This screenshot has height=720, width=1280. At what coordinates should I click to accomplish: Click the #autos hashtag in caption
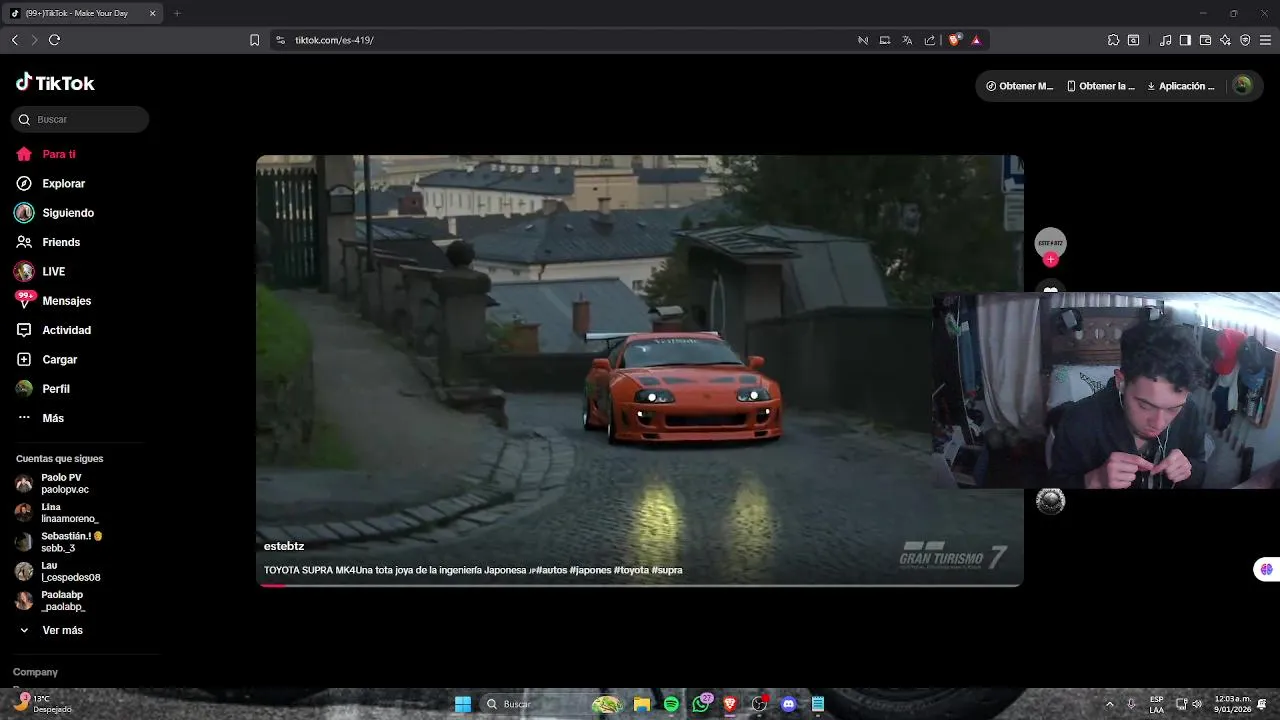(551, 570)
